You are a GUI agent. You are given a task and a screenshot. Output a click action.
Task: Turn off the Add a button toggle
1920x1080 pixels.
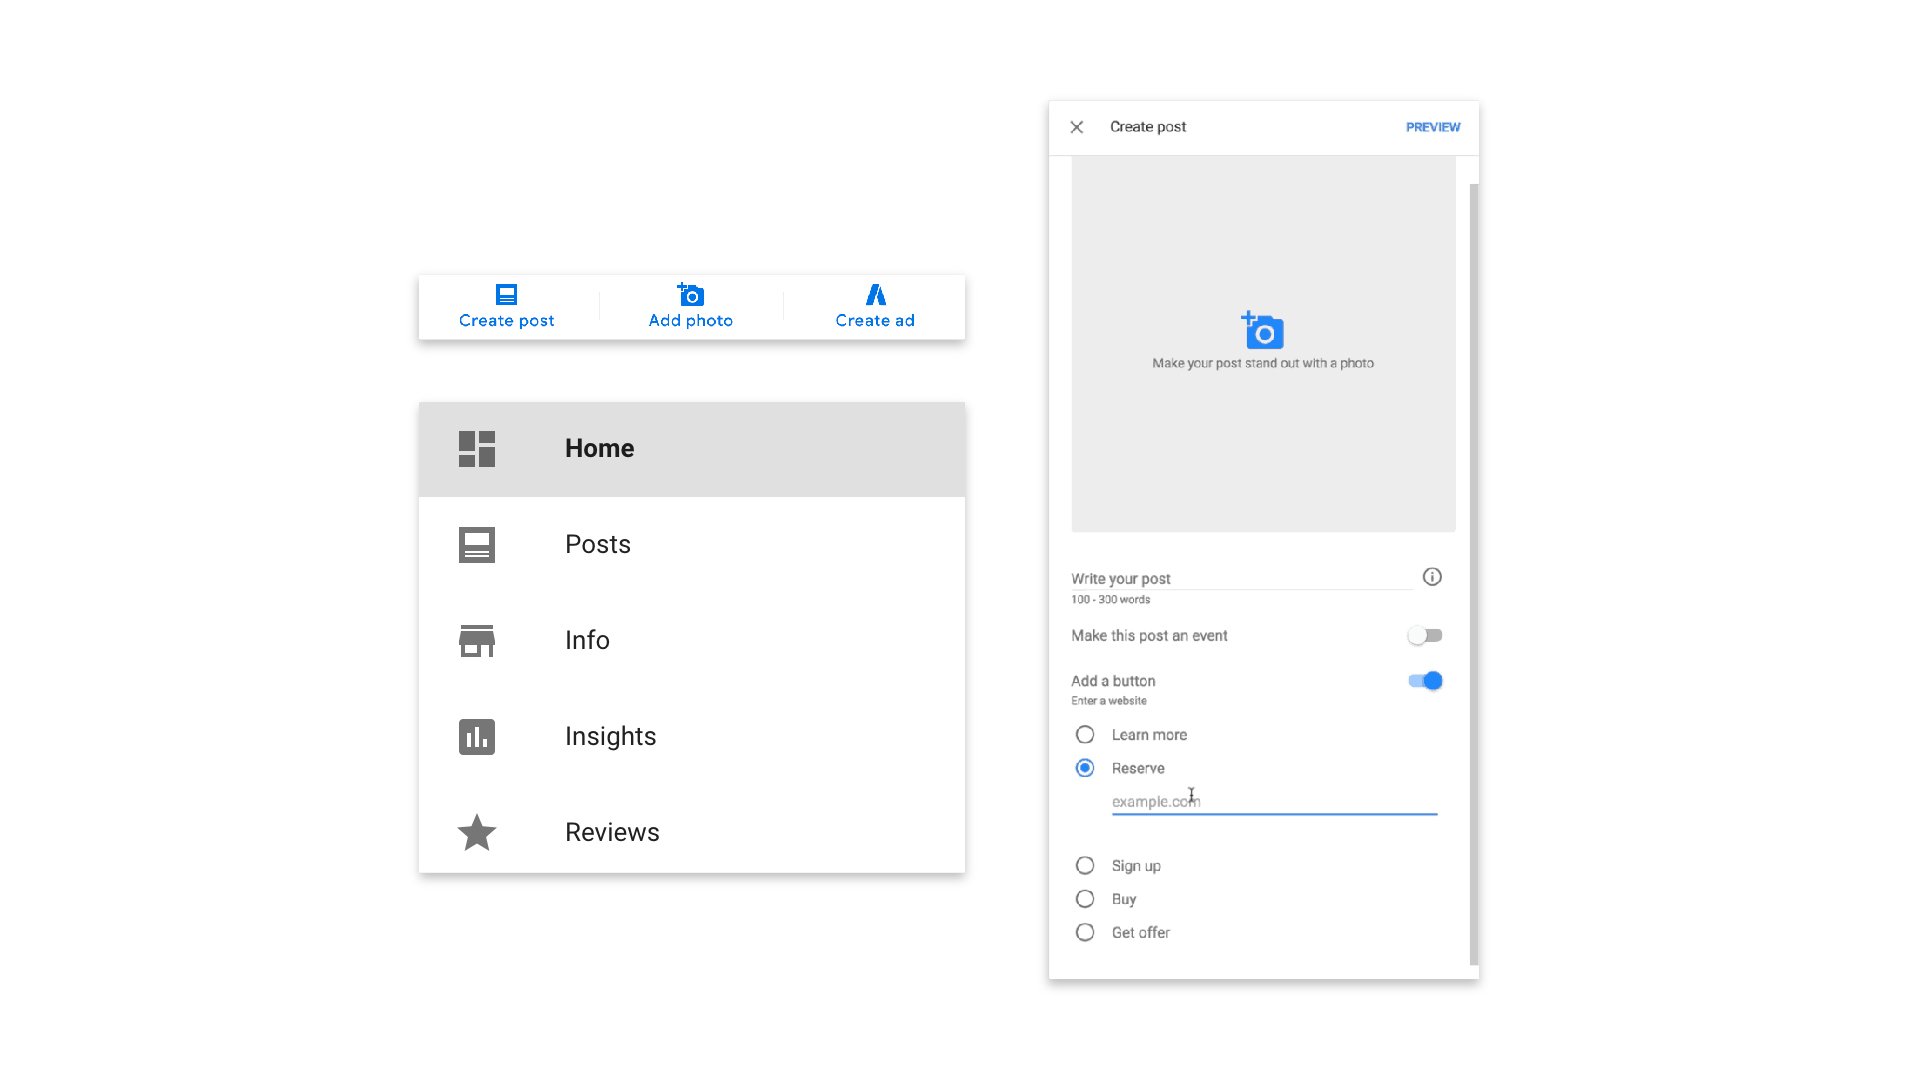click(x=1425, y=681)
